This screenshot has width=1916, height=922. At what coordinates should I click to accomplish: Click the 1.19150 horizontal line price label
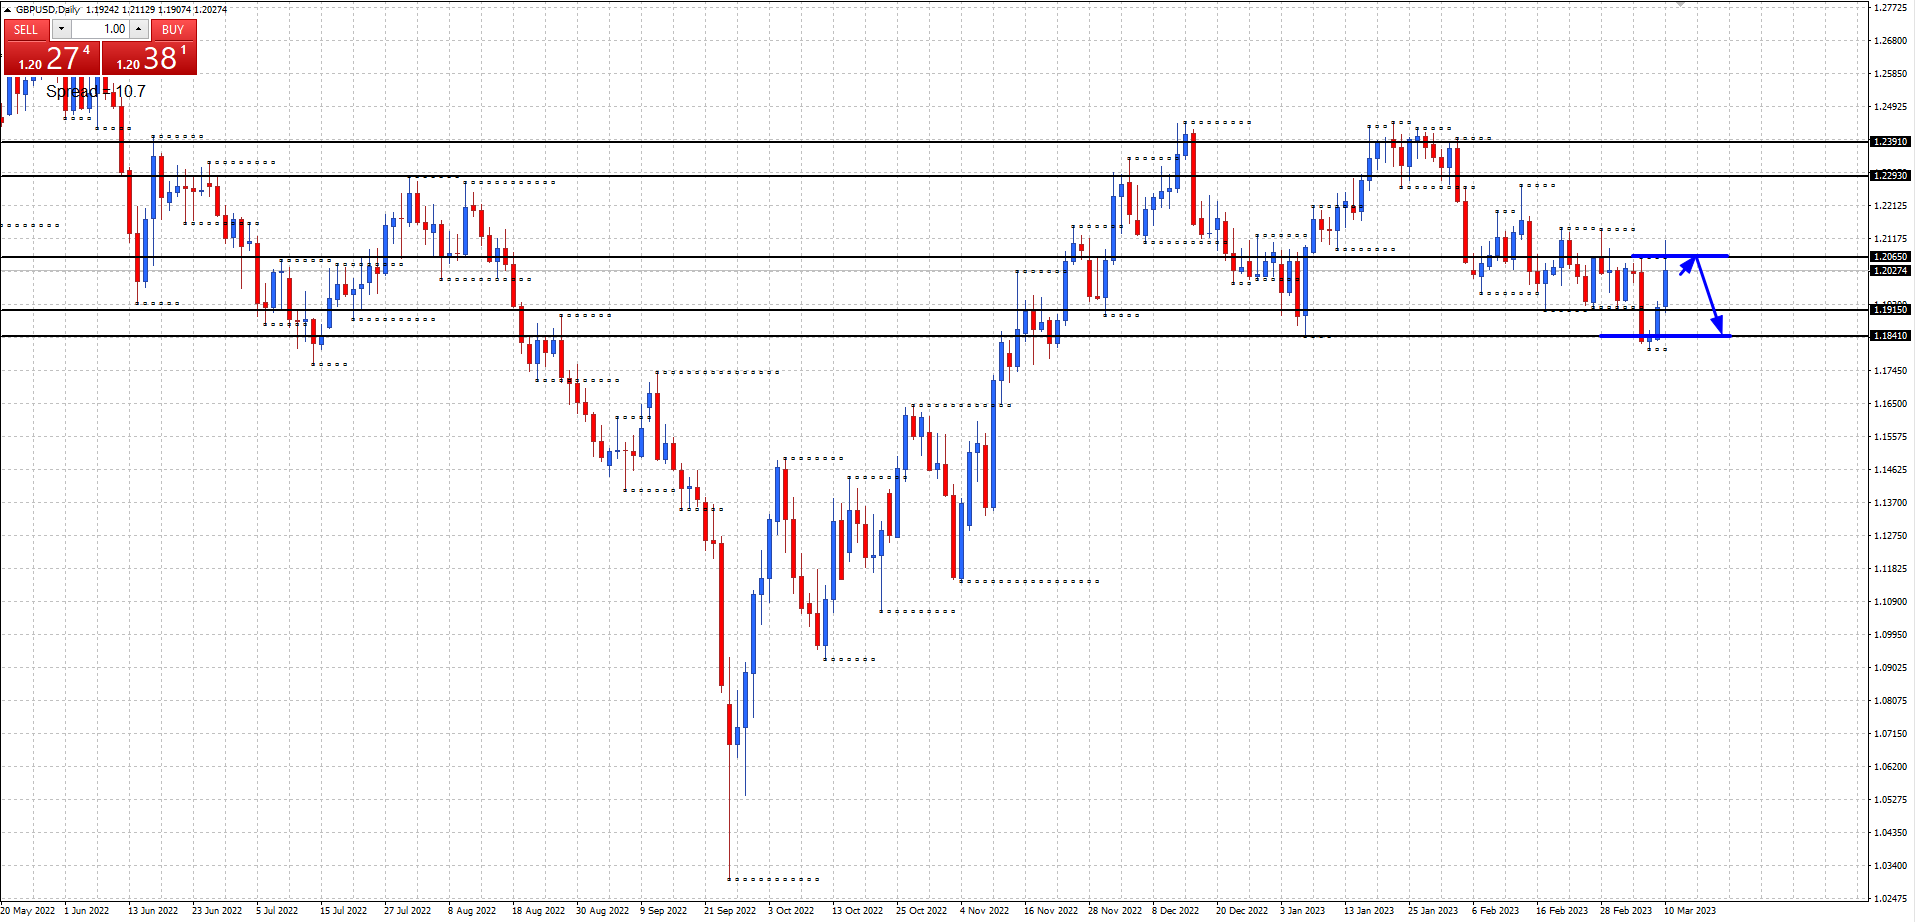point(1890,310)
